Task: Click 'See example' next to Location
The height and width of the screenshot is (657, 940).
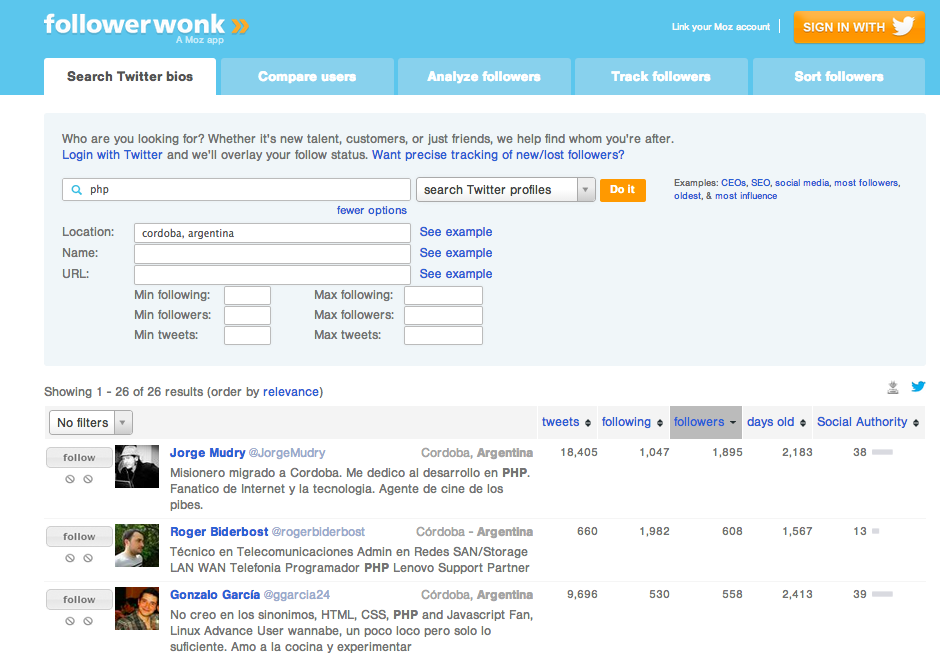Action: [x=456, y=232]
